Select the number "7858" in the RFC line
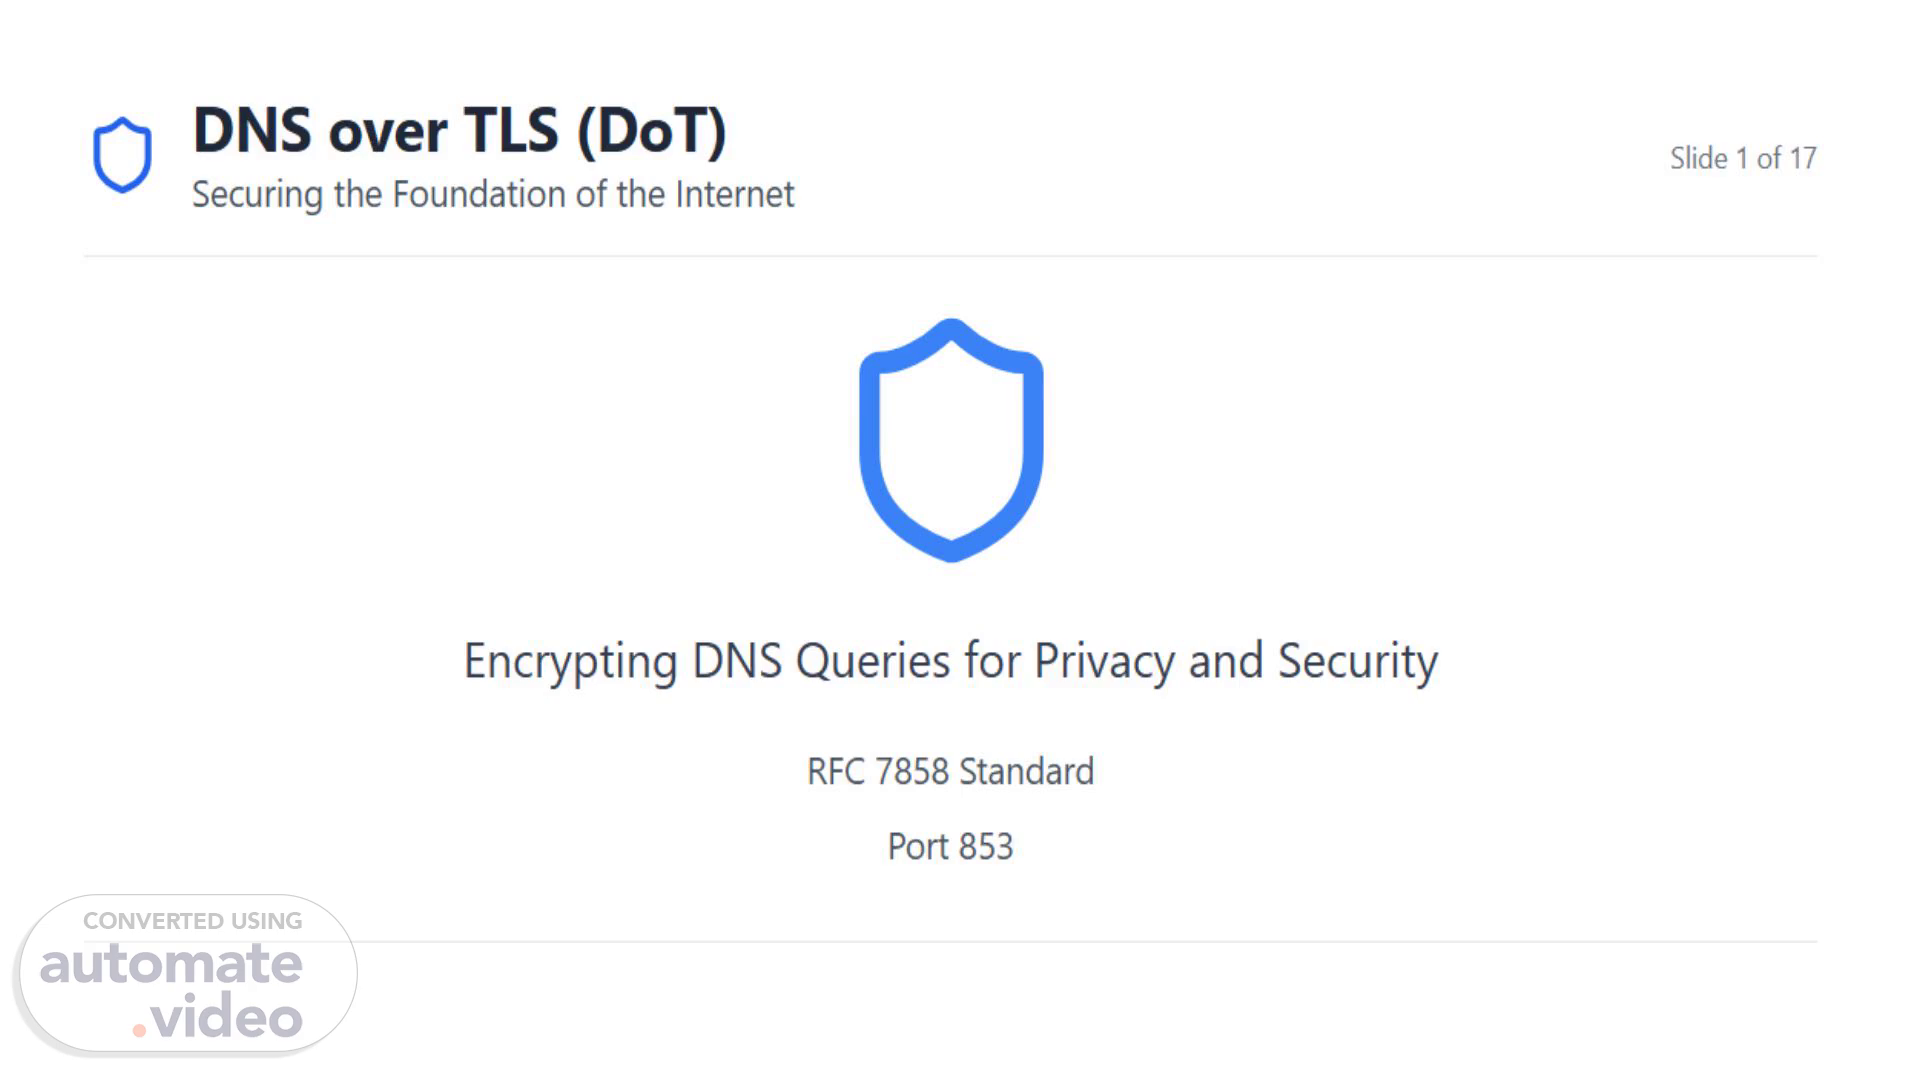1920x1080 pixels. tap(911, 772)
